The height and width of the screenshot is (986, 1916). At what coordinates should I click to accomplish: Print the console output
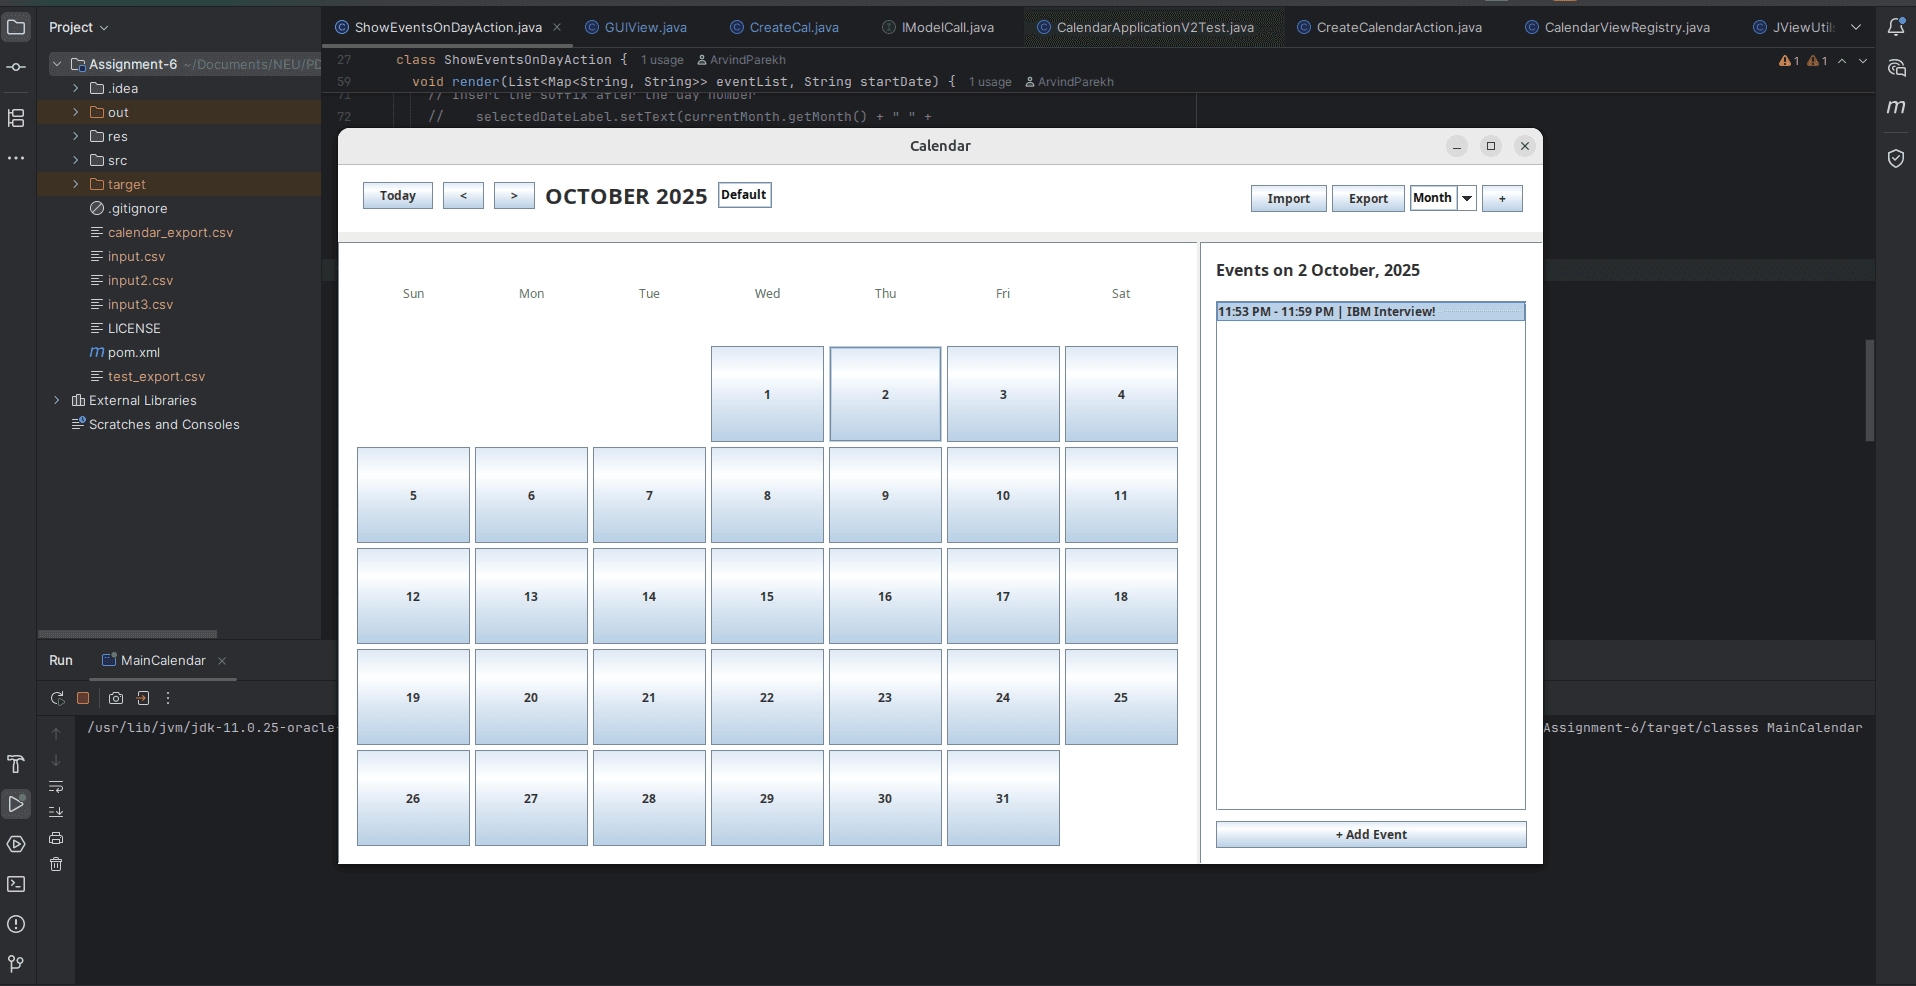click(55, 840)
